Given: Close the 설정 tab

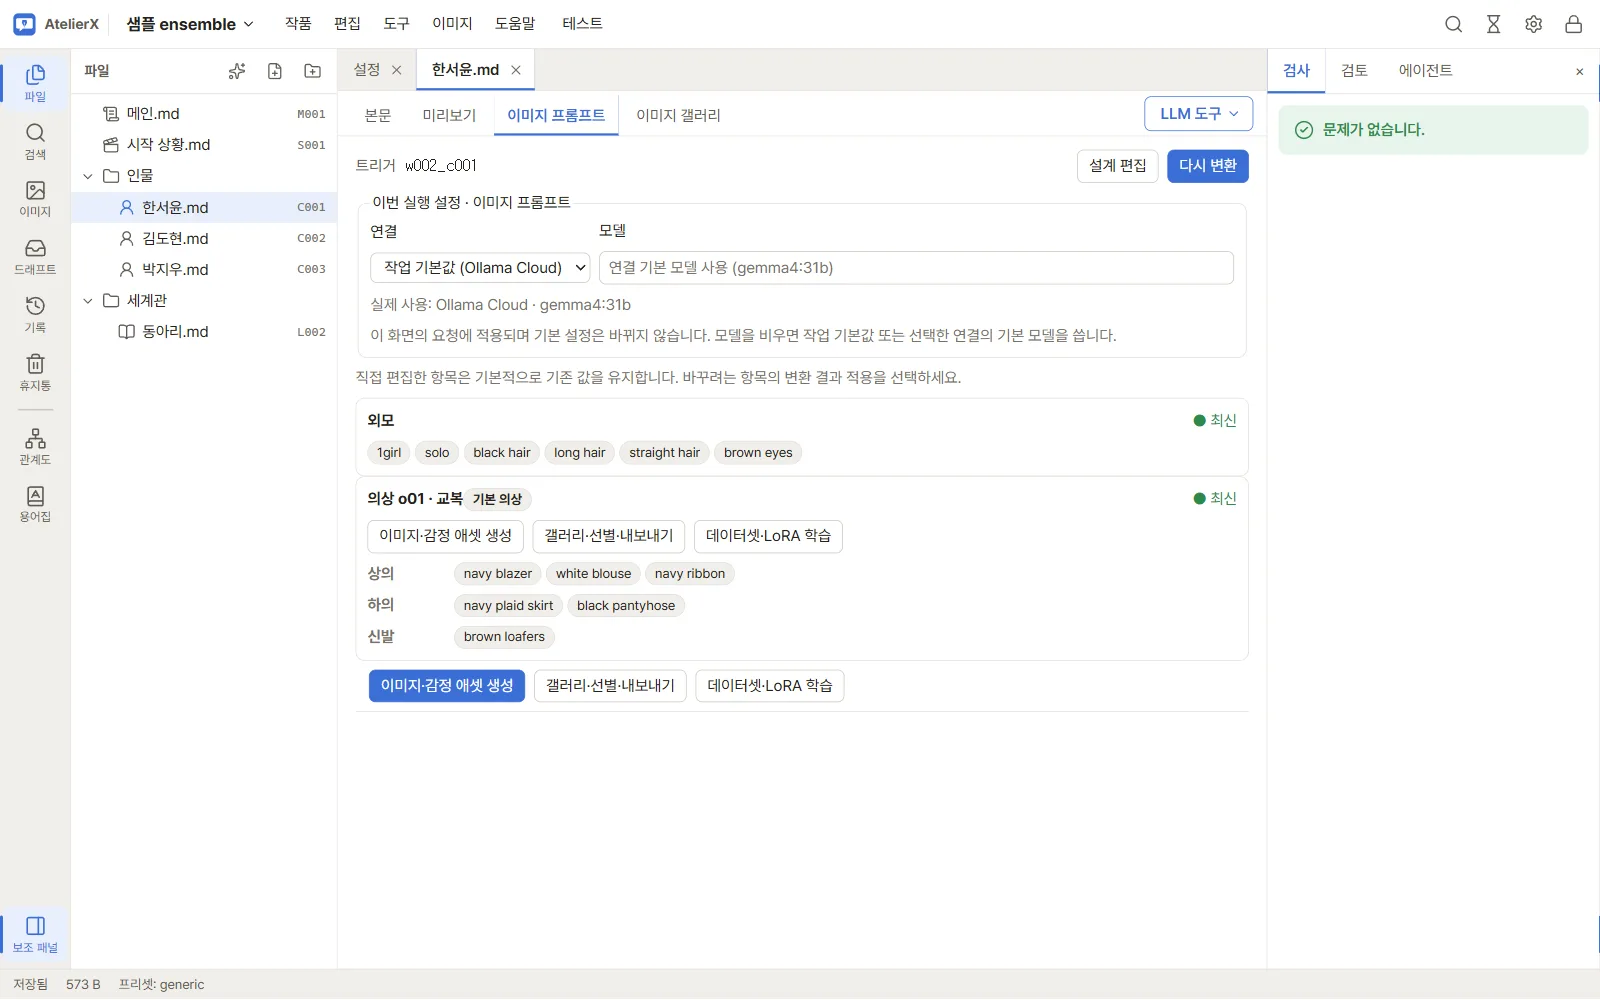Looking at the screenshot, I should click(x=397, y=70).
